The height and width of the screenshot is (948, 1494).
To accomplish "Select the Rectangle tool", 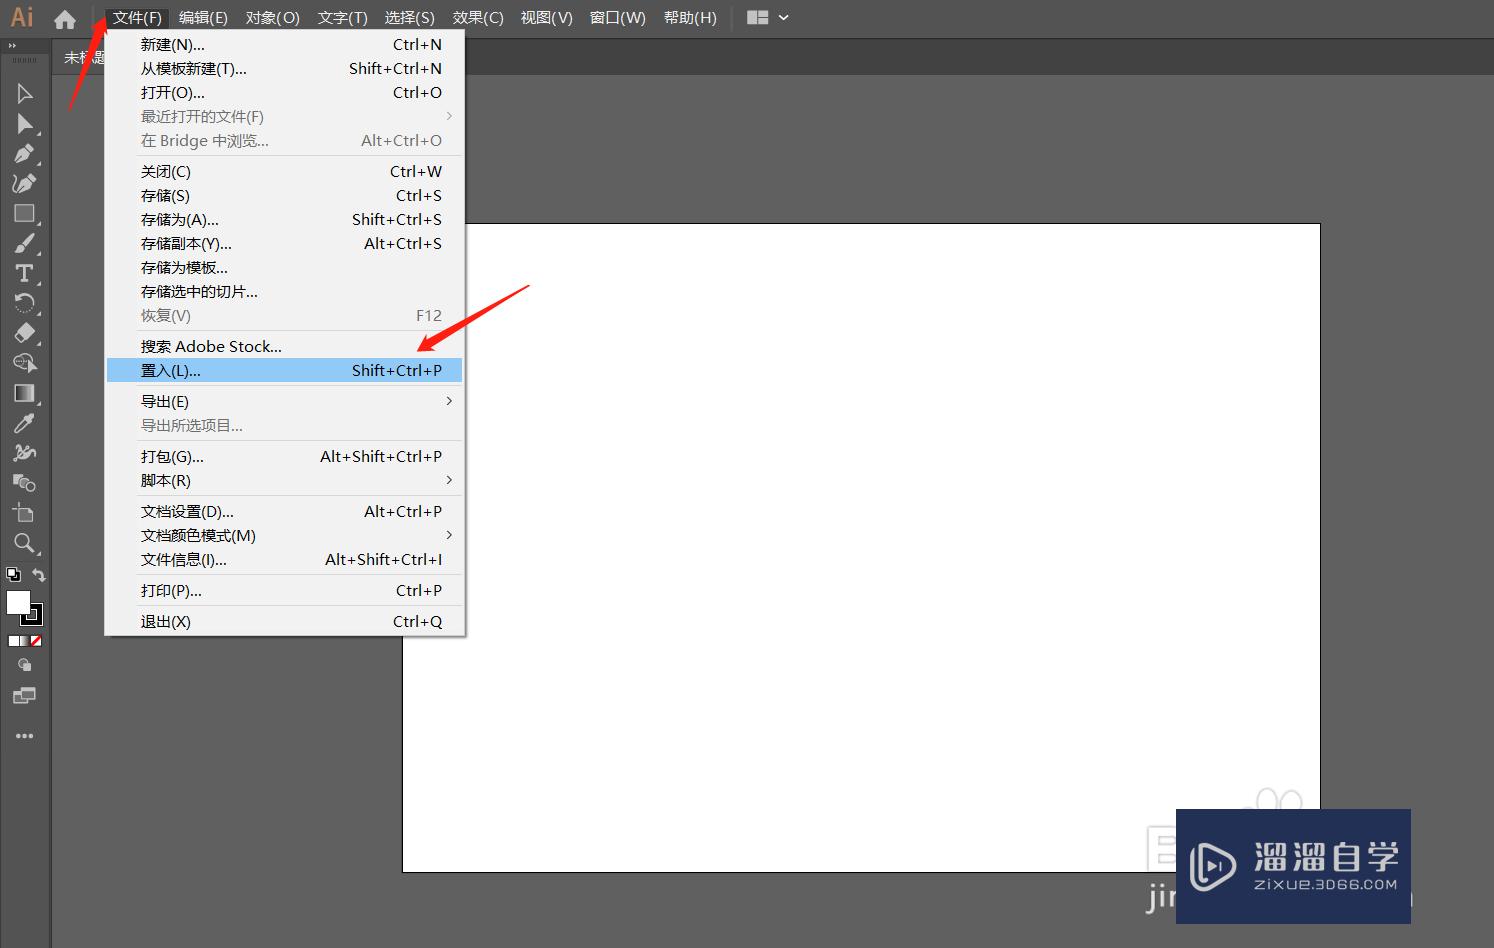I will point(25,214).
